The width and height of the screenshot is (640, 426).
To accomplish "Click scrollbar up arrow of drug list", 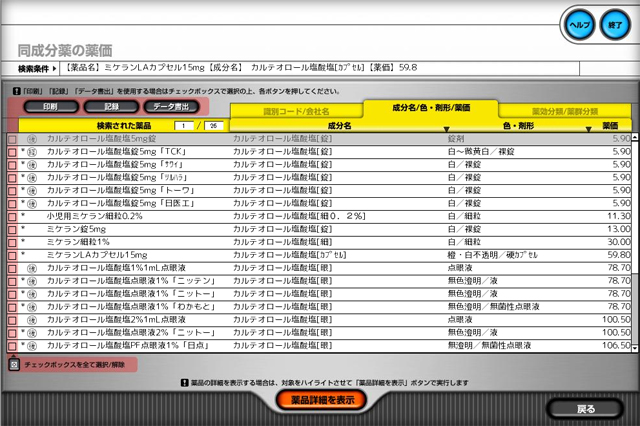I will (635, 138).
